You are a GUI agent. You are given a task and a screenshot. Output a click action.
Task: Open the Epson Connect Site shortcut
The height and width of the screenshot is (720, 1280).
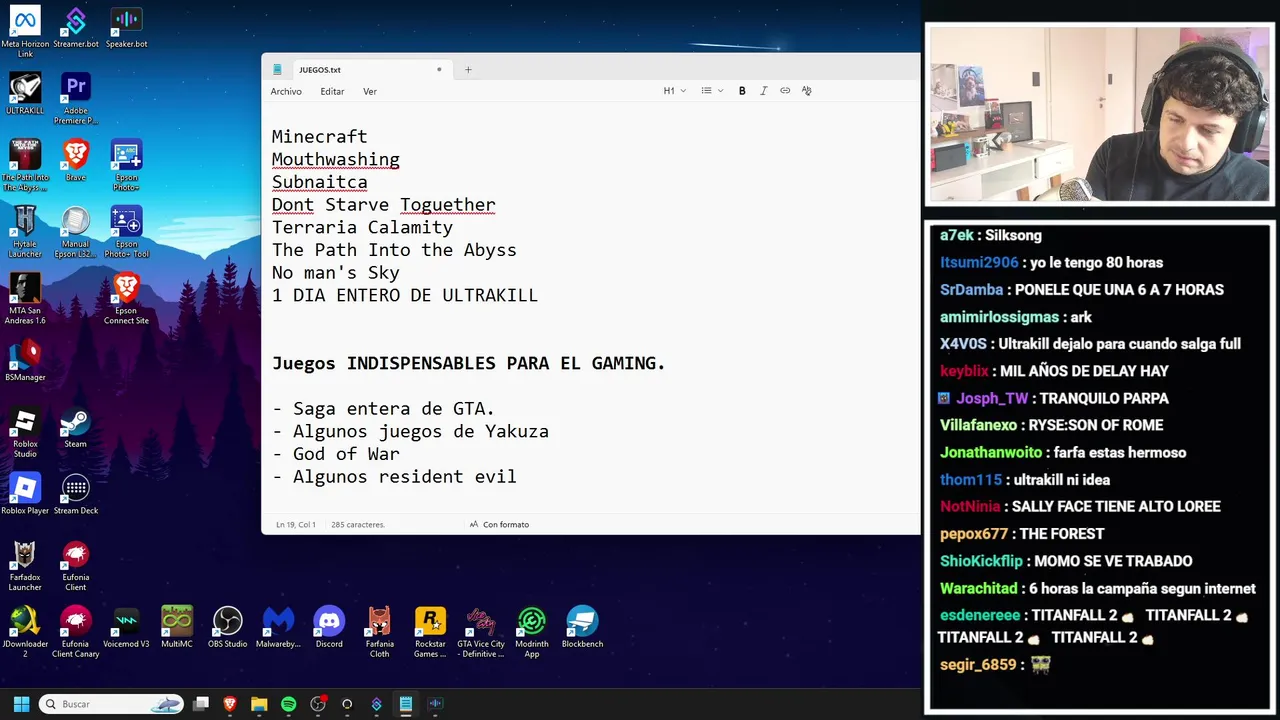(126, 298)
